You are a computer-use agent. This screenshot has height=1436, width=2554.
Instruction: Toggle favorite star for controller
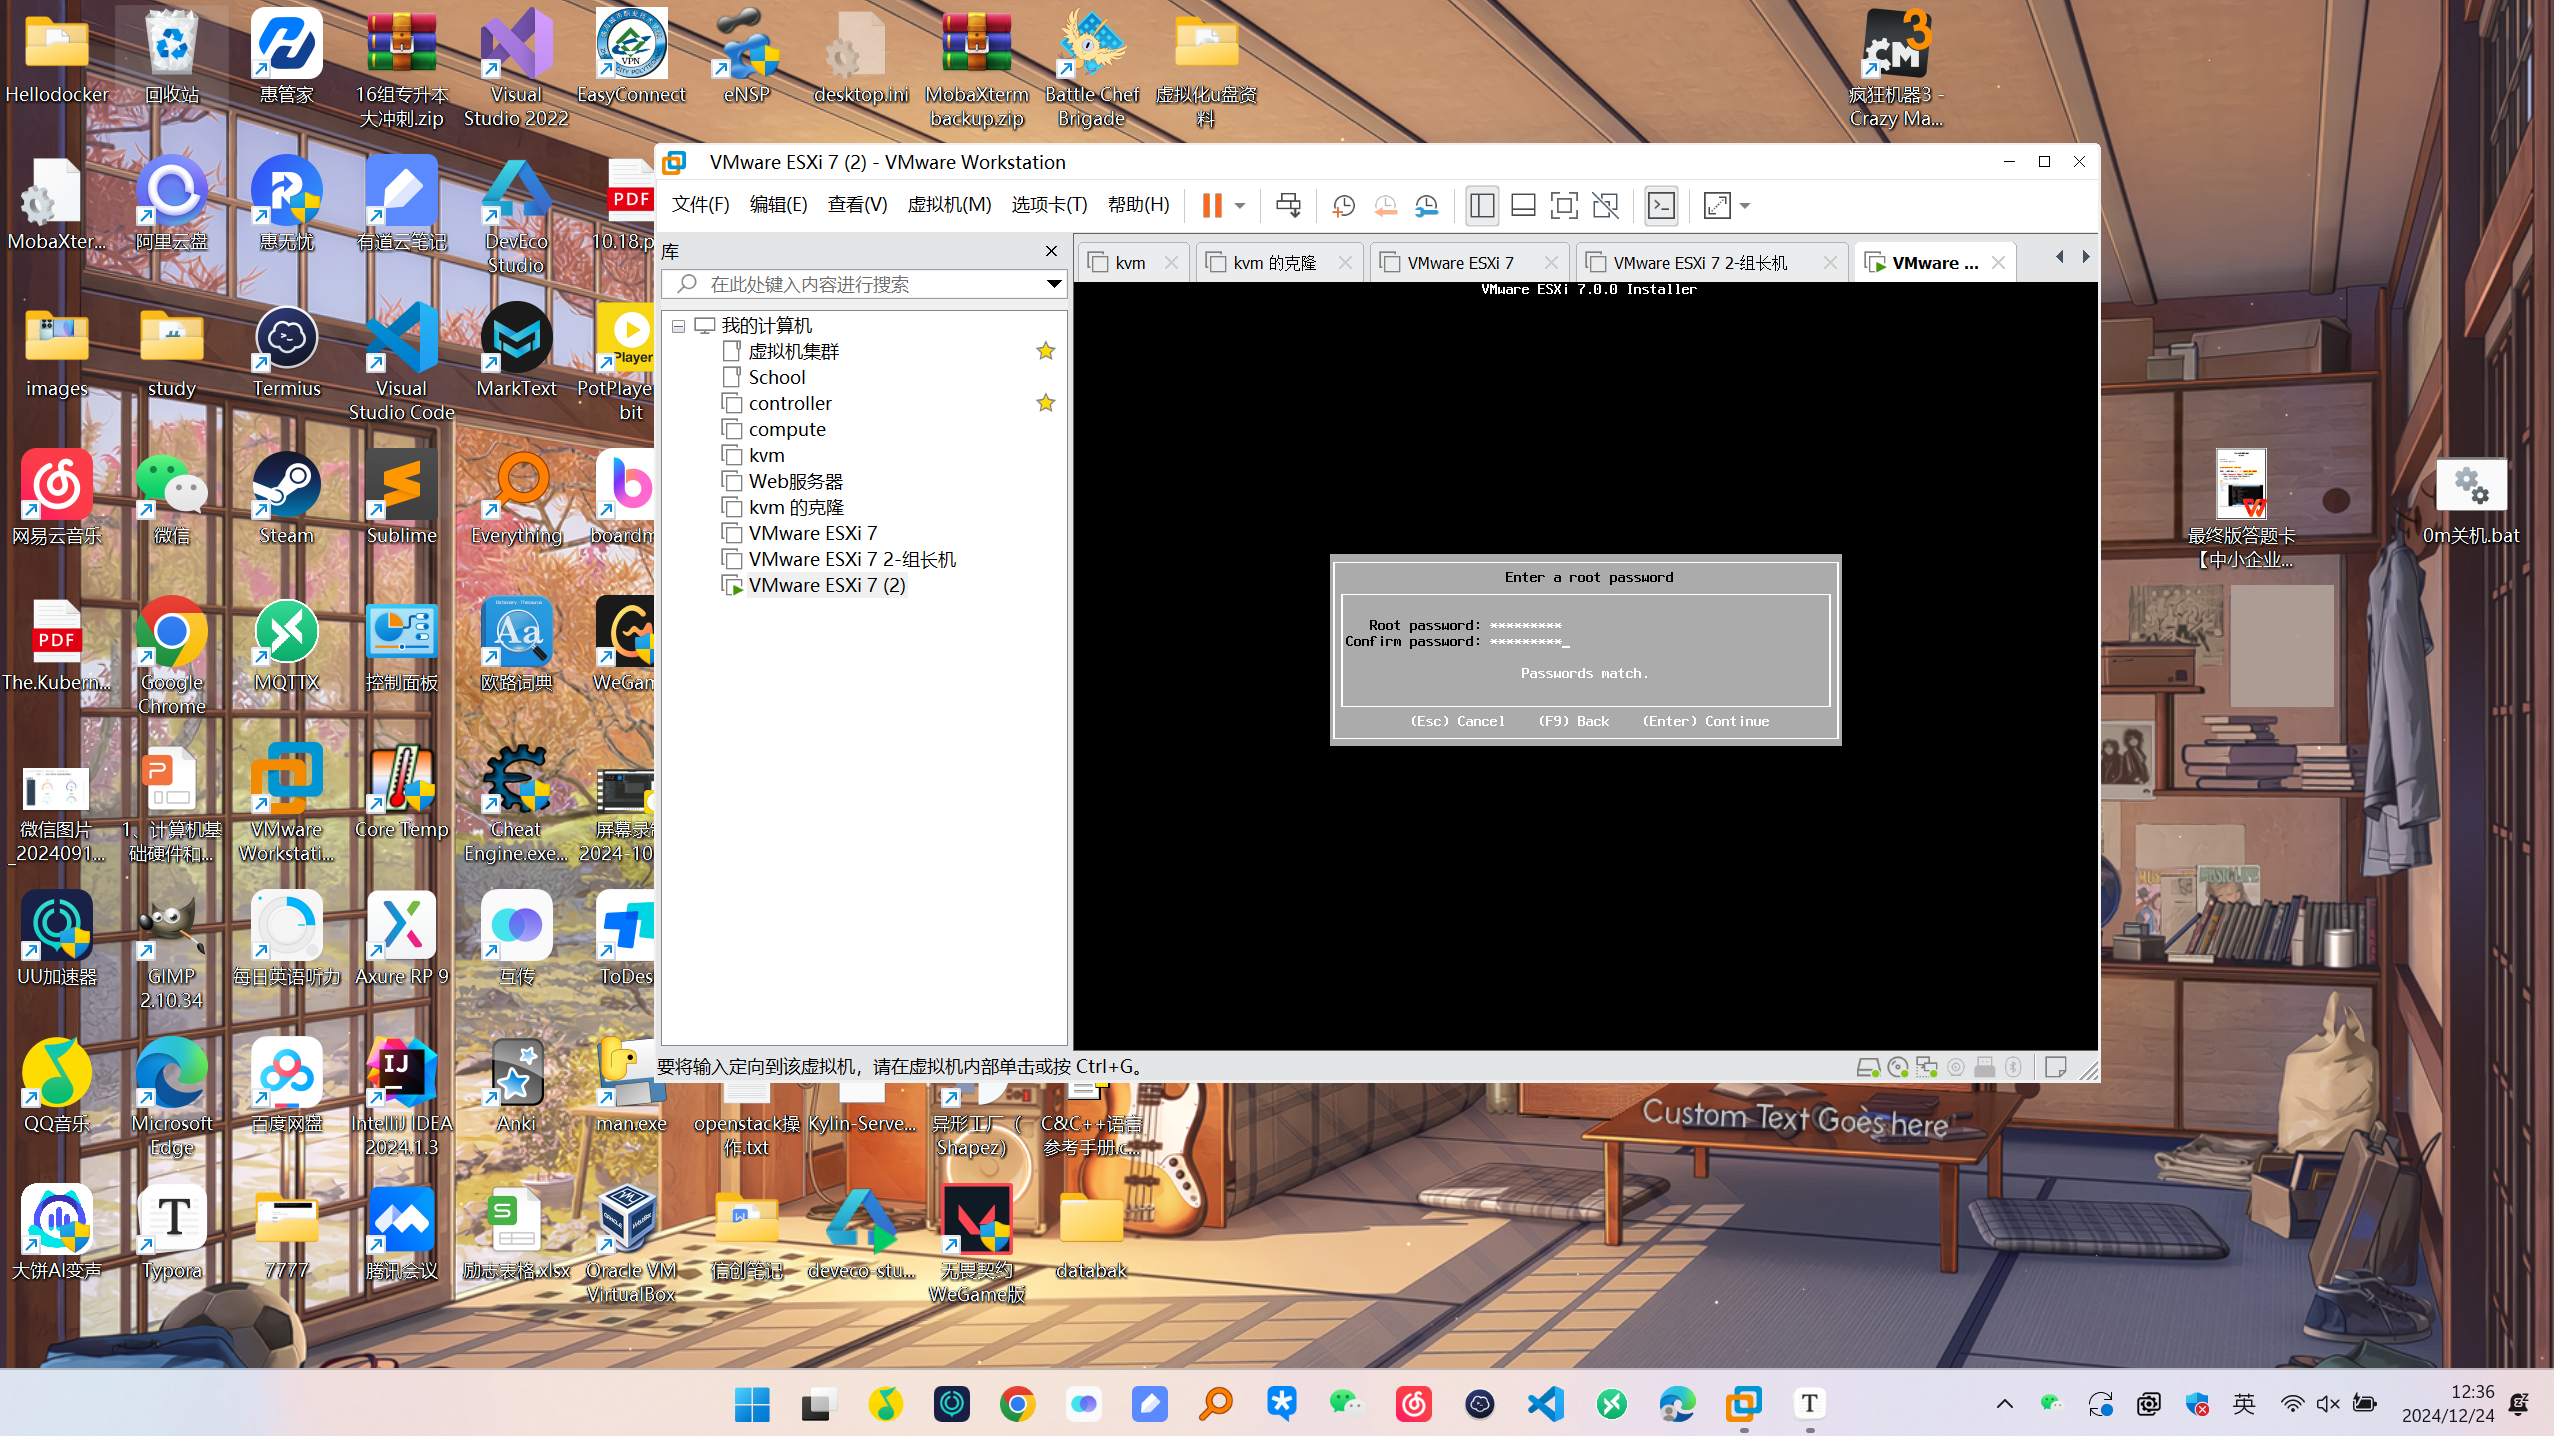click(1046, 403)
